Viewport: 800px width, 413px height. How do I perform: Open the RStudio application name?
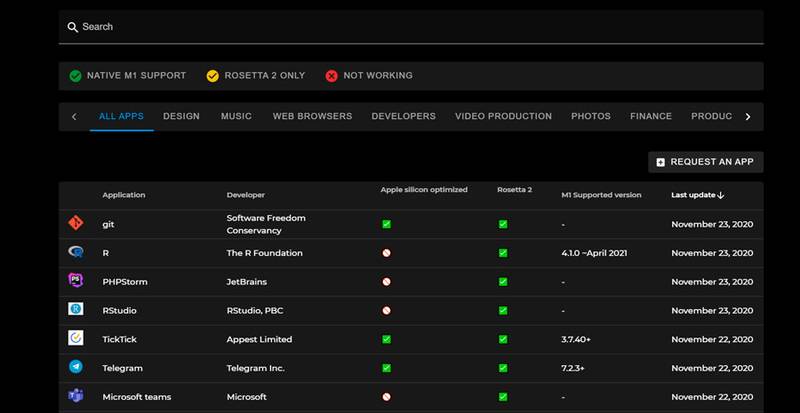tap(119, 310)
